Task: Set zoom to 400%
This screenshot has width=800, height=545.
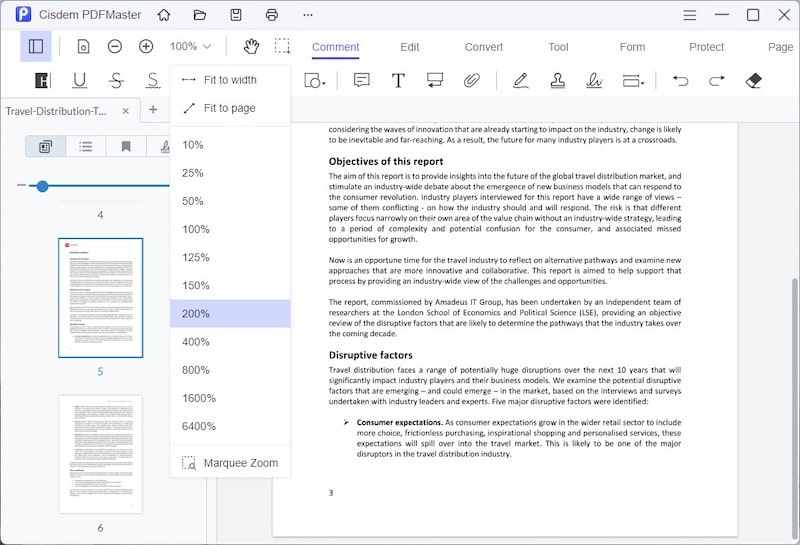Action: (x=230, y=342)
